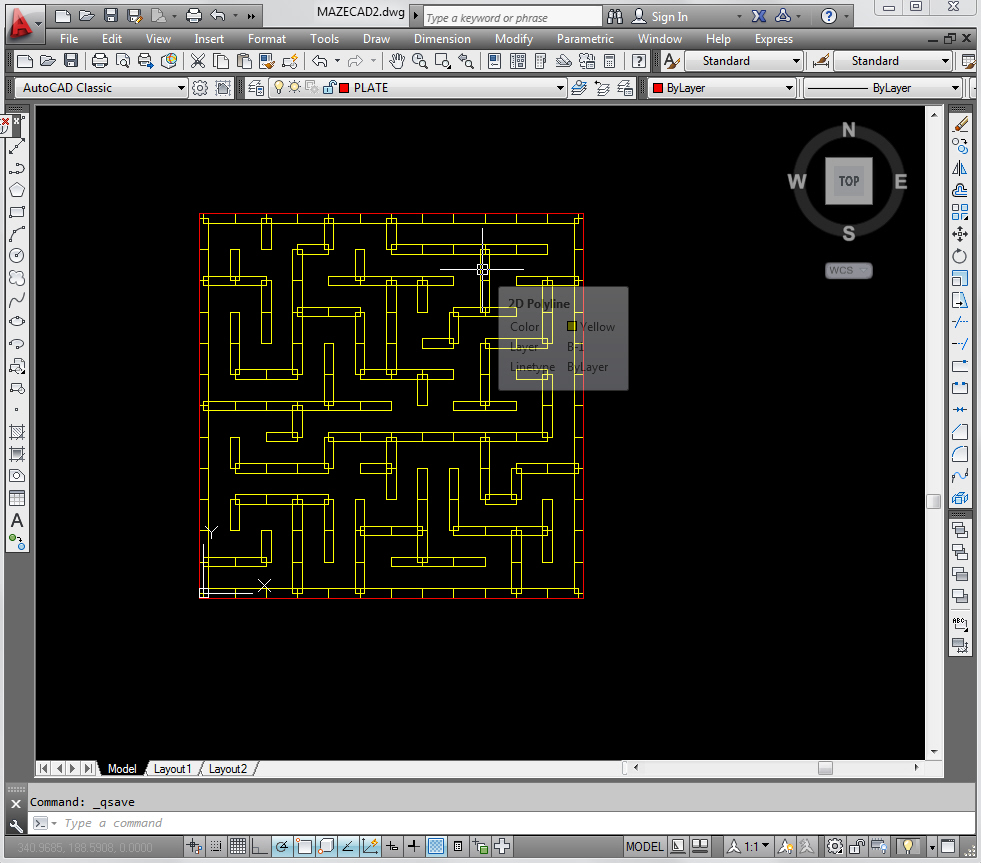The height and width of the screenshot is (863, 981).
Task: Select the Array modify tool
Action: [960, 212]
